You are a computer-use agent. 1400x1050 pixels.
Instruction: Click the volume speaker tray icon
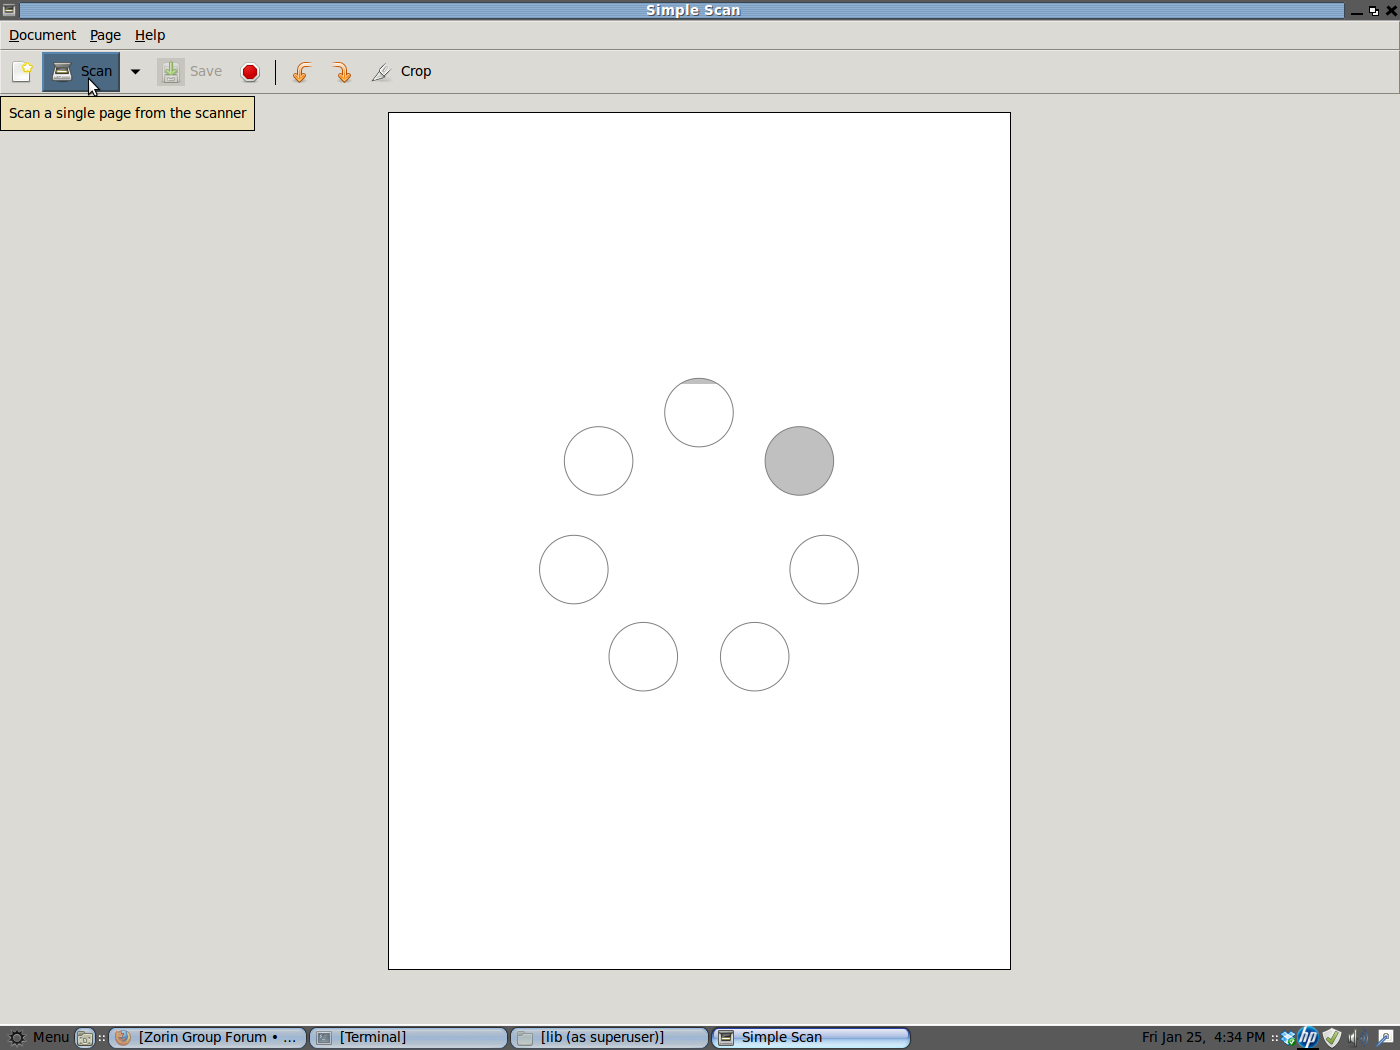tap(1356, 1037)
